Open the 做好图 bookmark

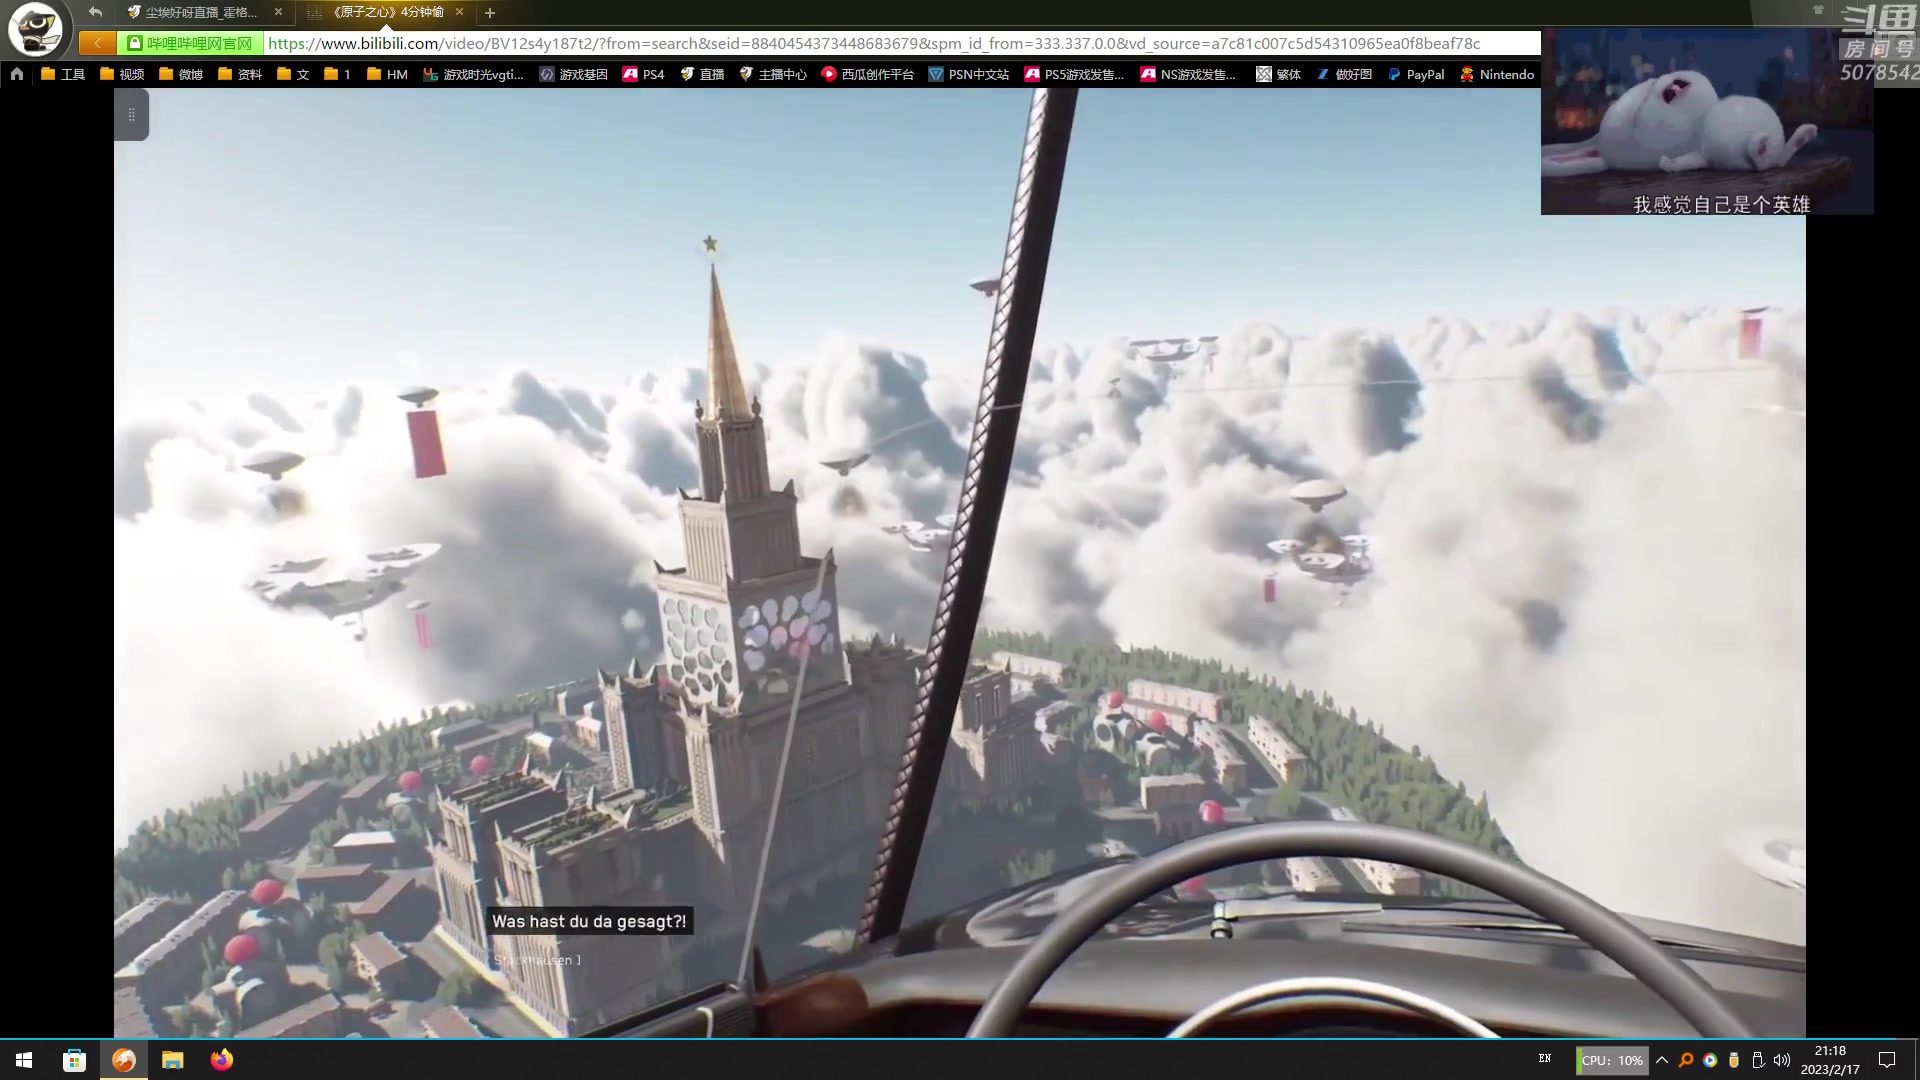(x=1344, y=74)
